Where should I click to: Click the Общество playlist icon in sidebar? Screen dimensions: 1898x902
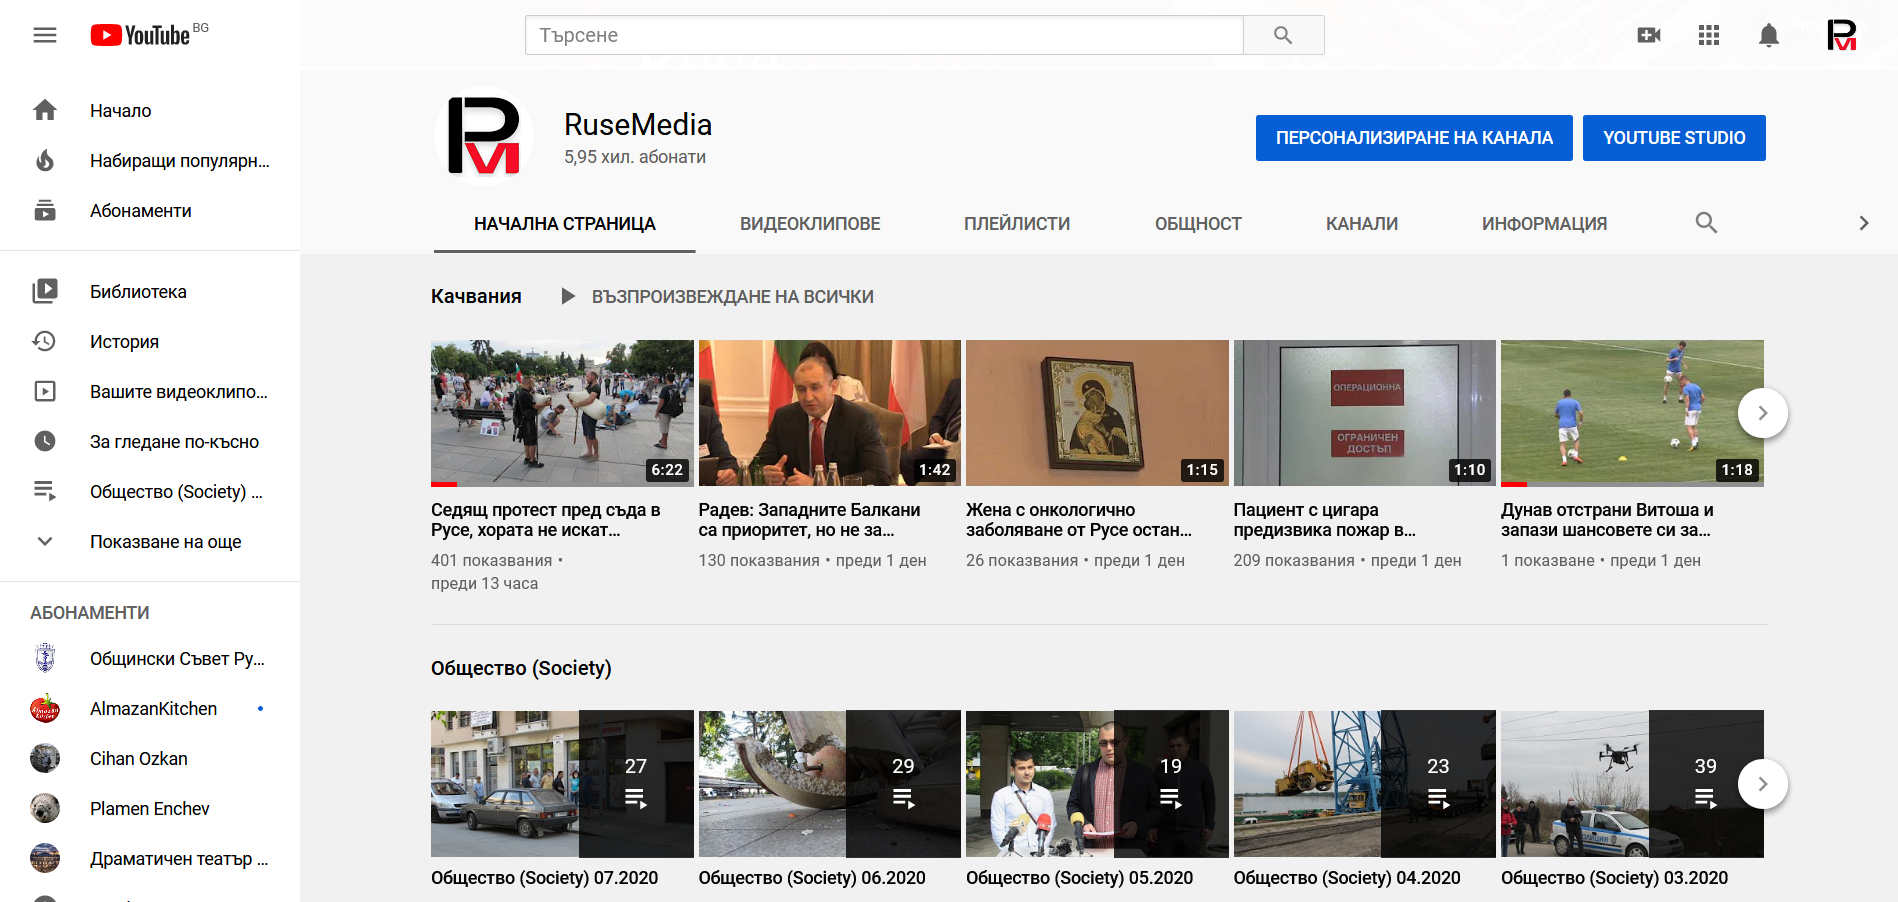click(x=45, y=491)
